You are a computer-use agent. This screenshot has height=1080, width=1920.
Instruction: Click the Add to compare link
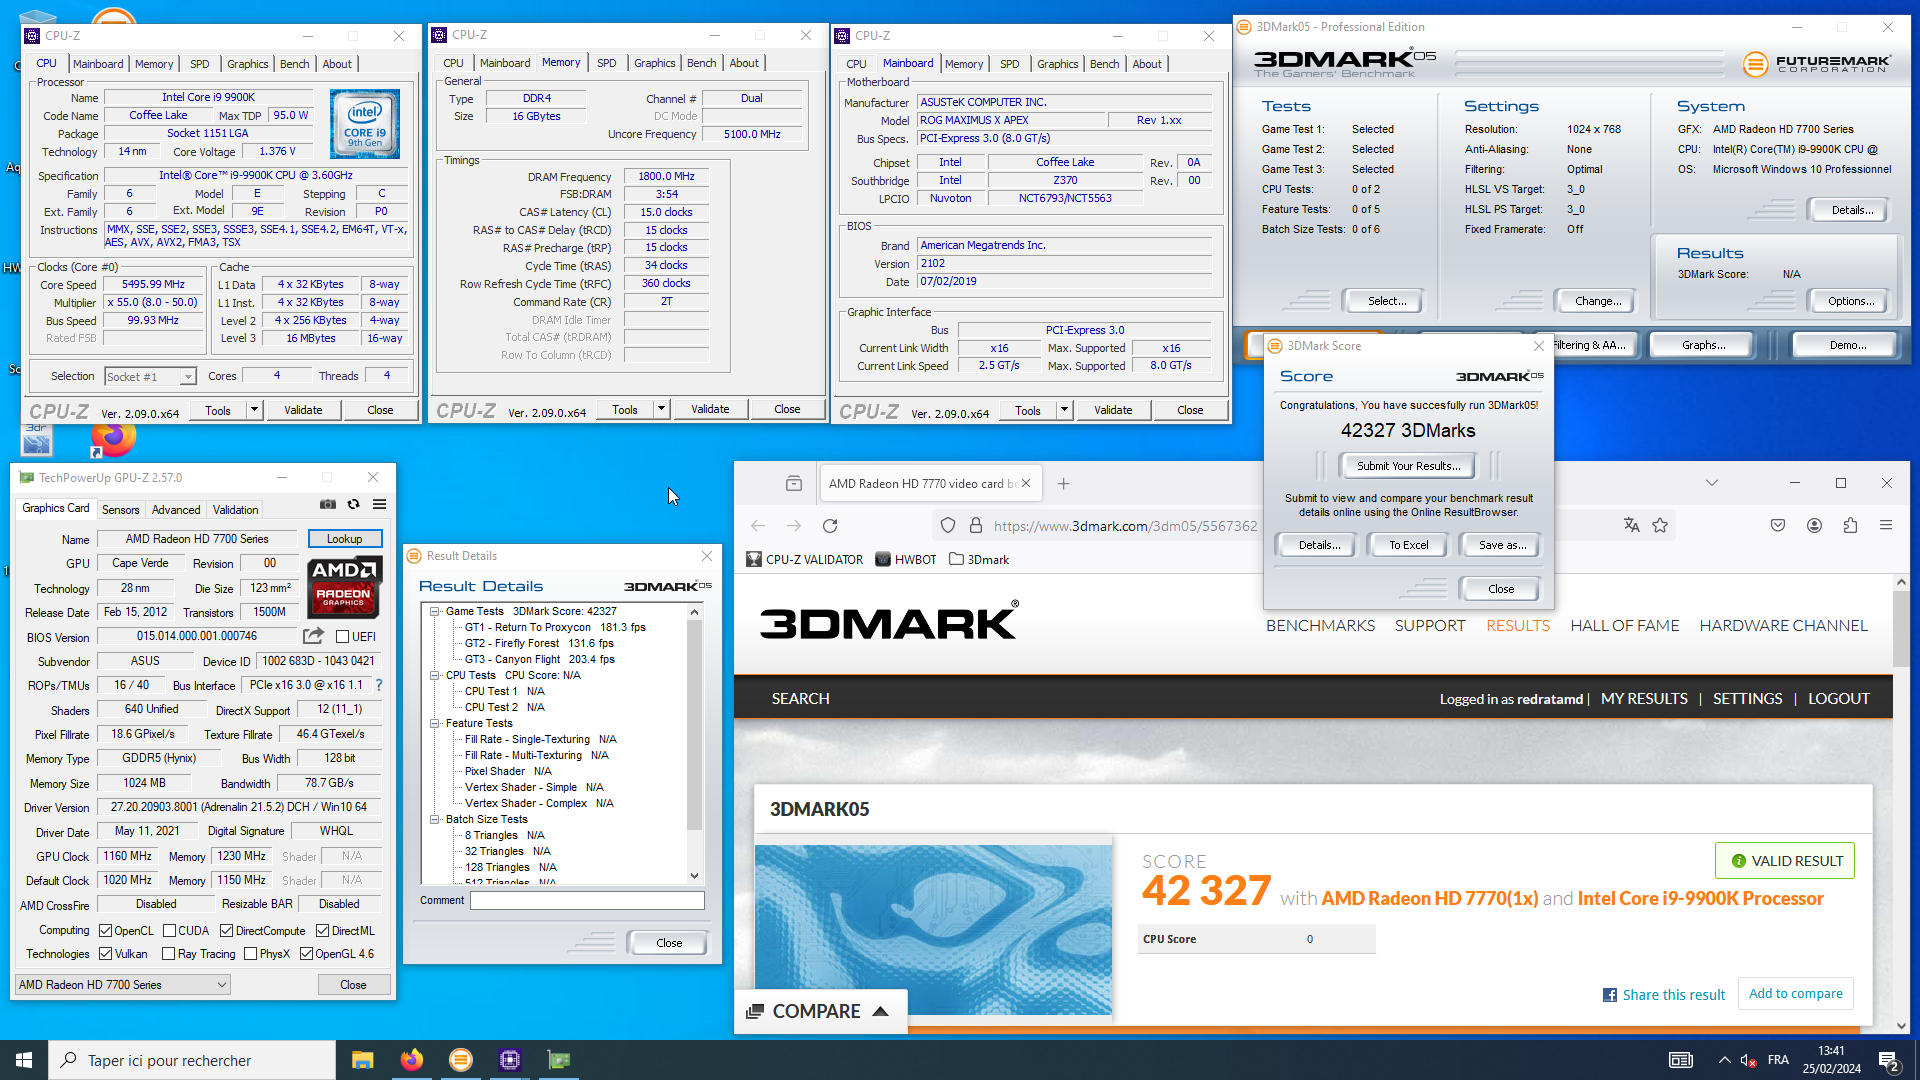(x=1795, y=993)
